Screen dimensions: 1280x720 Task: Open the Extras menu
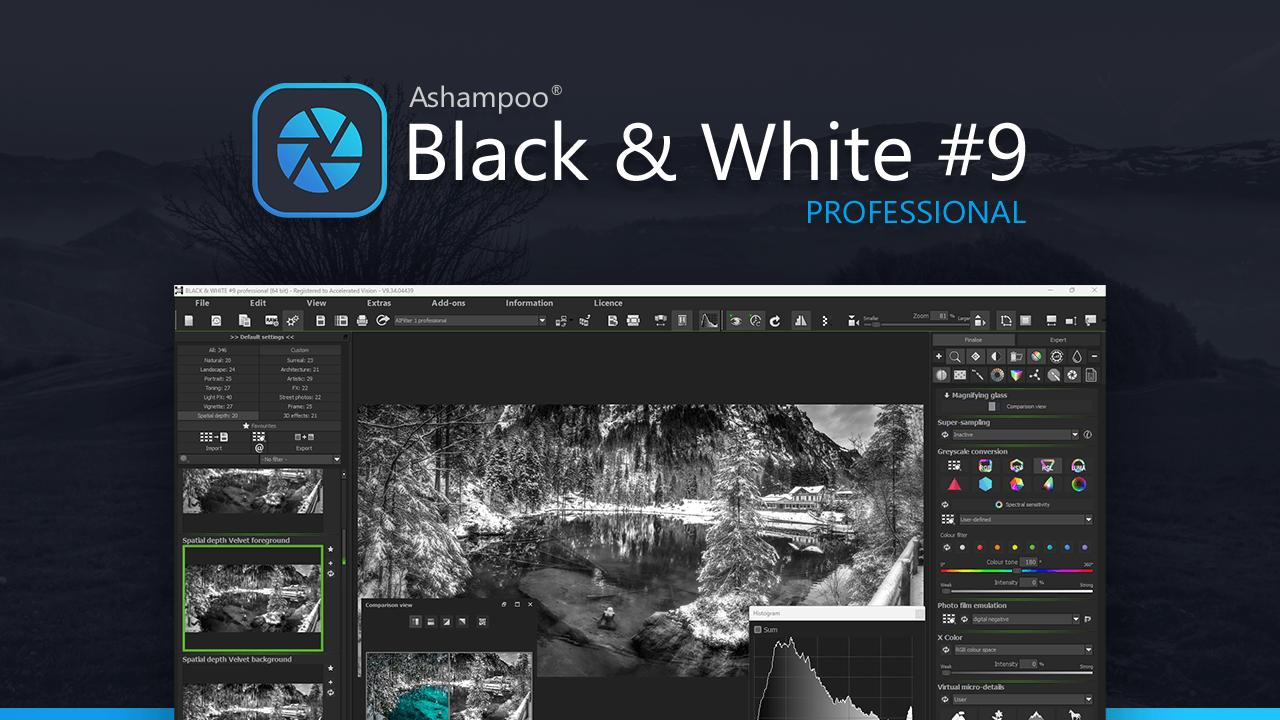point(379,303)
